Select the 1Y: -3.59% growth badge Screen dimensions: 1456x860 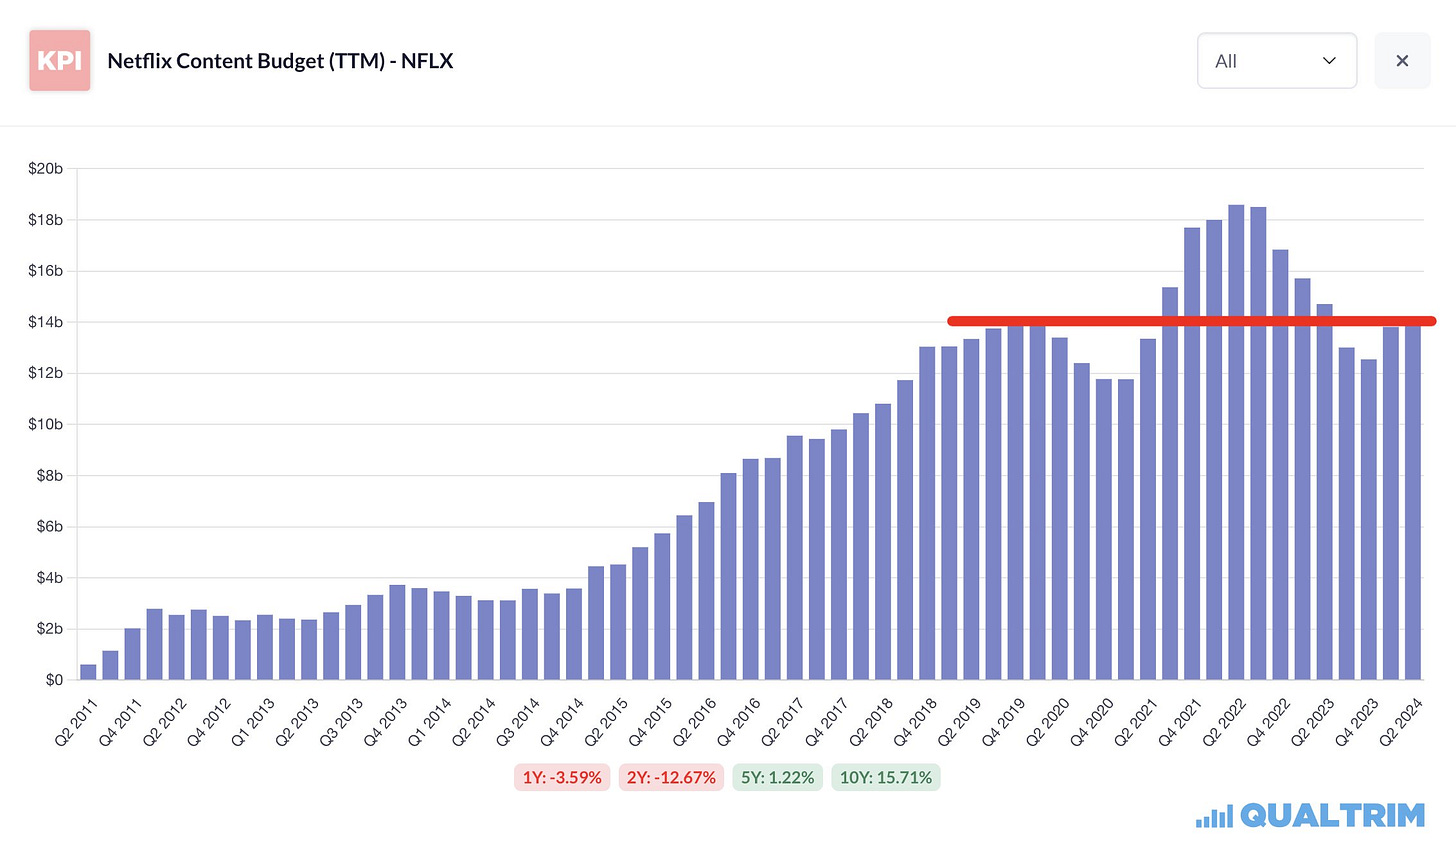coord(562,777)
